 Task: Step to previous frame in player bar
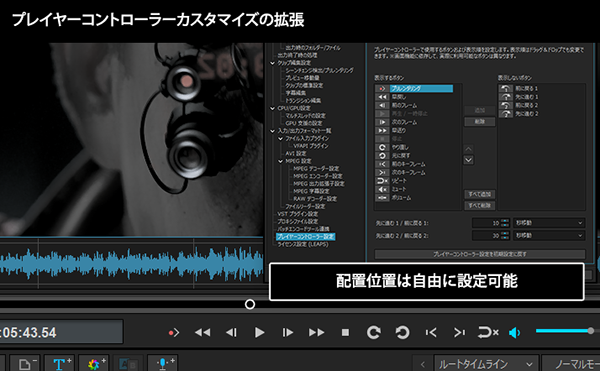click(x=231, y=333)
